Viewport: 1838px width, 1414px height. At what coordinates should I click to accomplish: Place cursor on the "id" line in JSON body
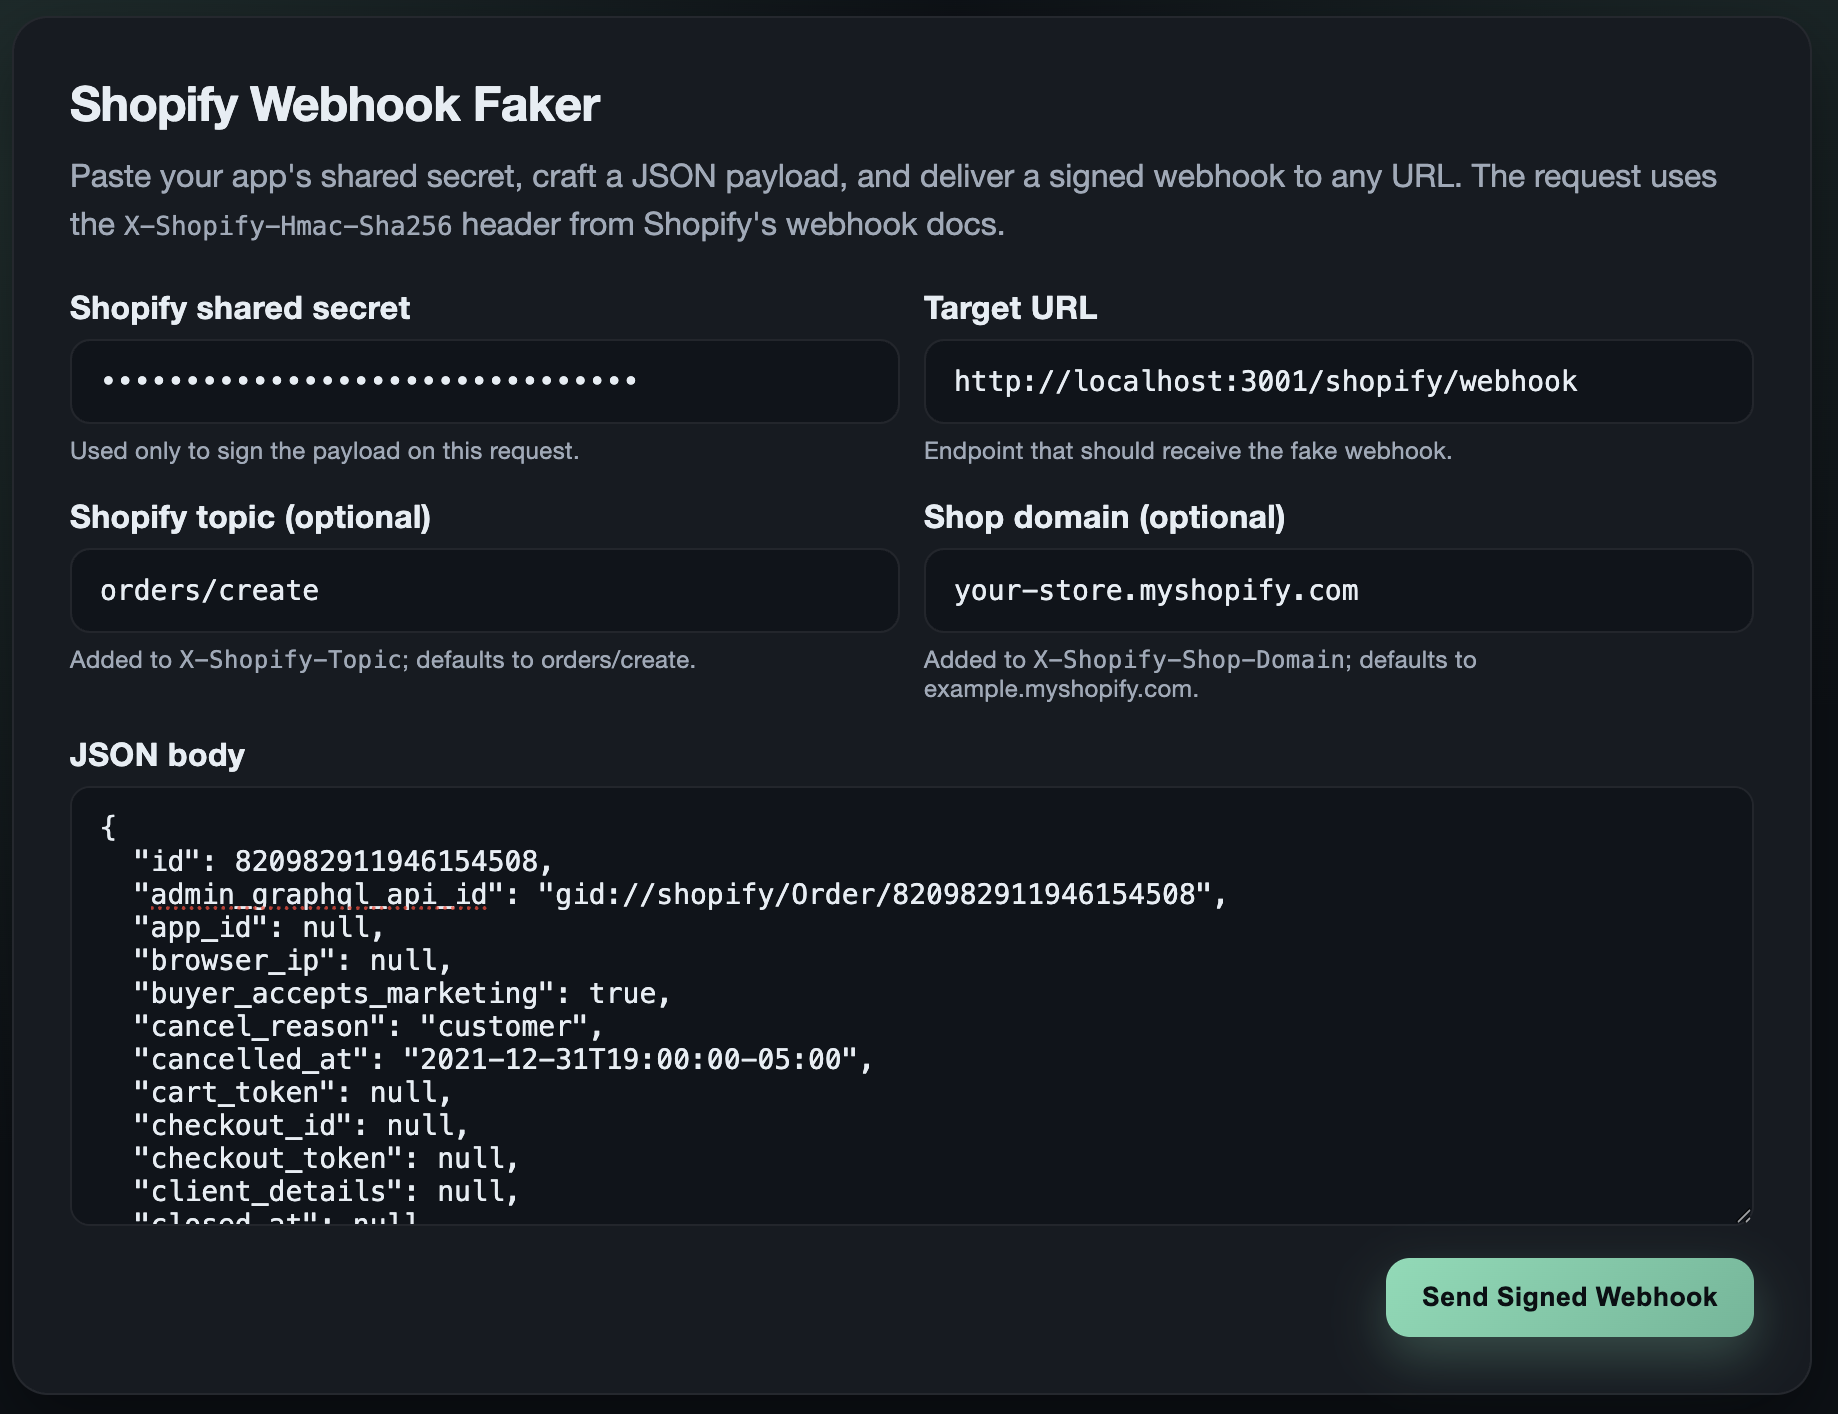[342, 861]
